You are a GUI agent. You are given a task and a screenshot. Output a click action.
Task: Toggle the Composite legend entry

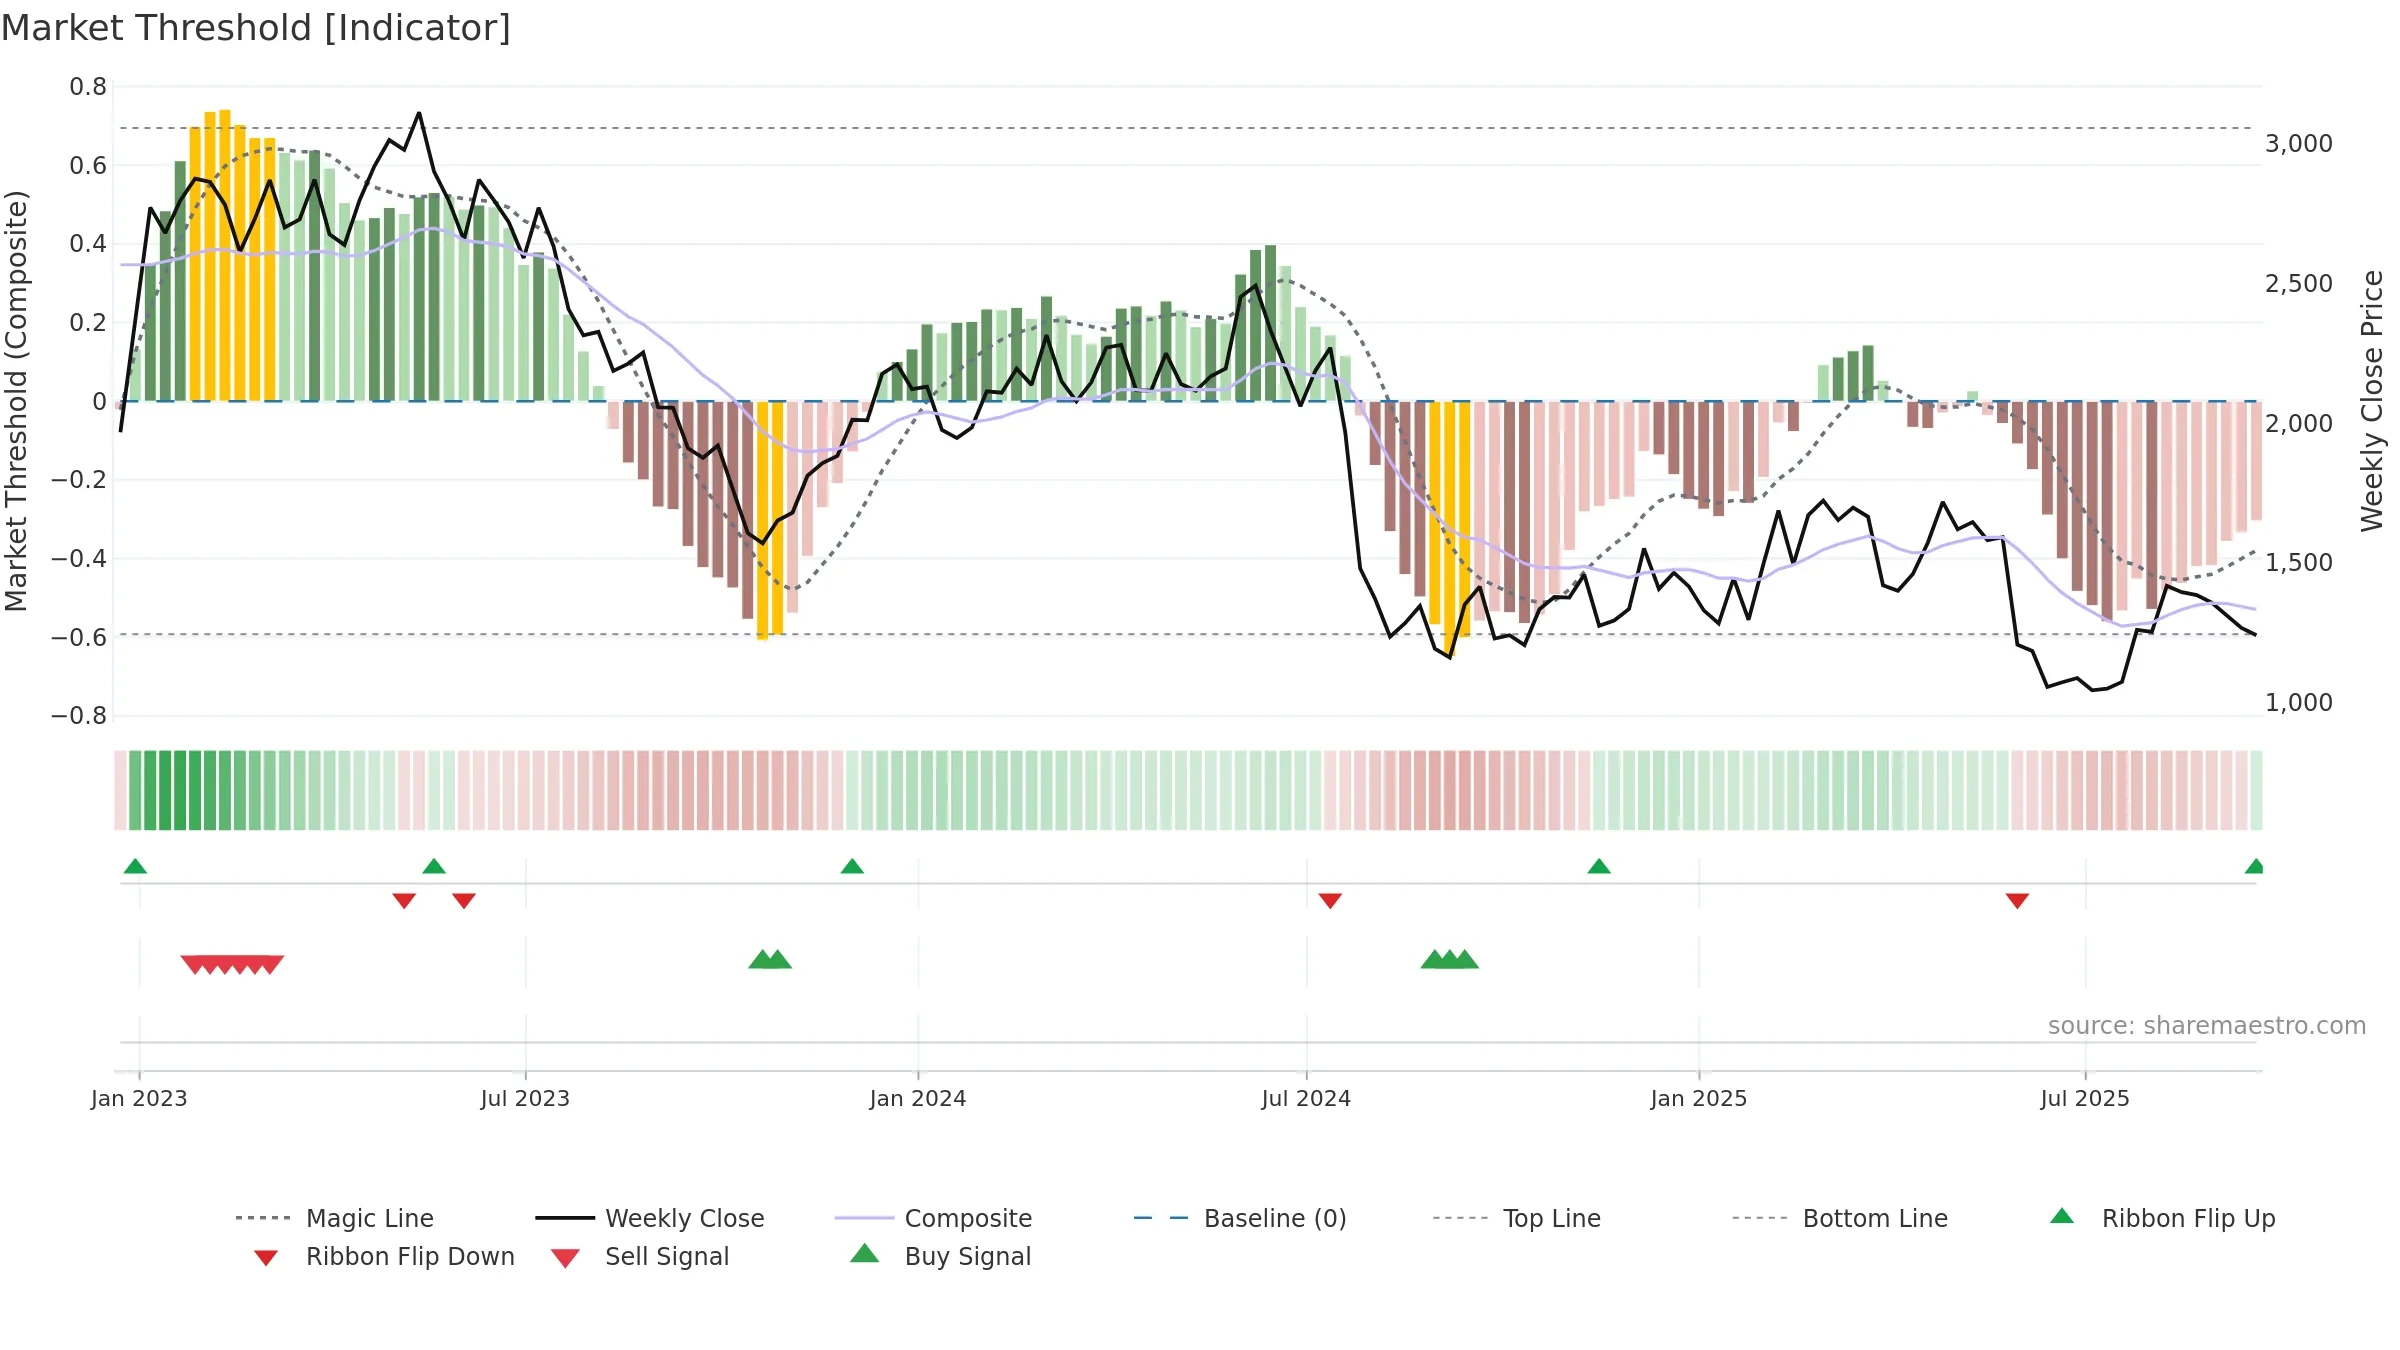click(x=933, y=1218)
